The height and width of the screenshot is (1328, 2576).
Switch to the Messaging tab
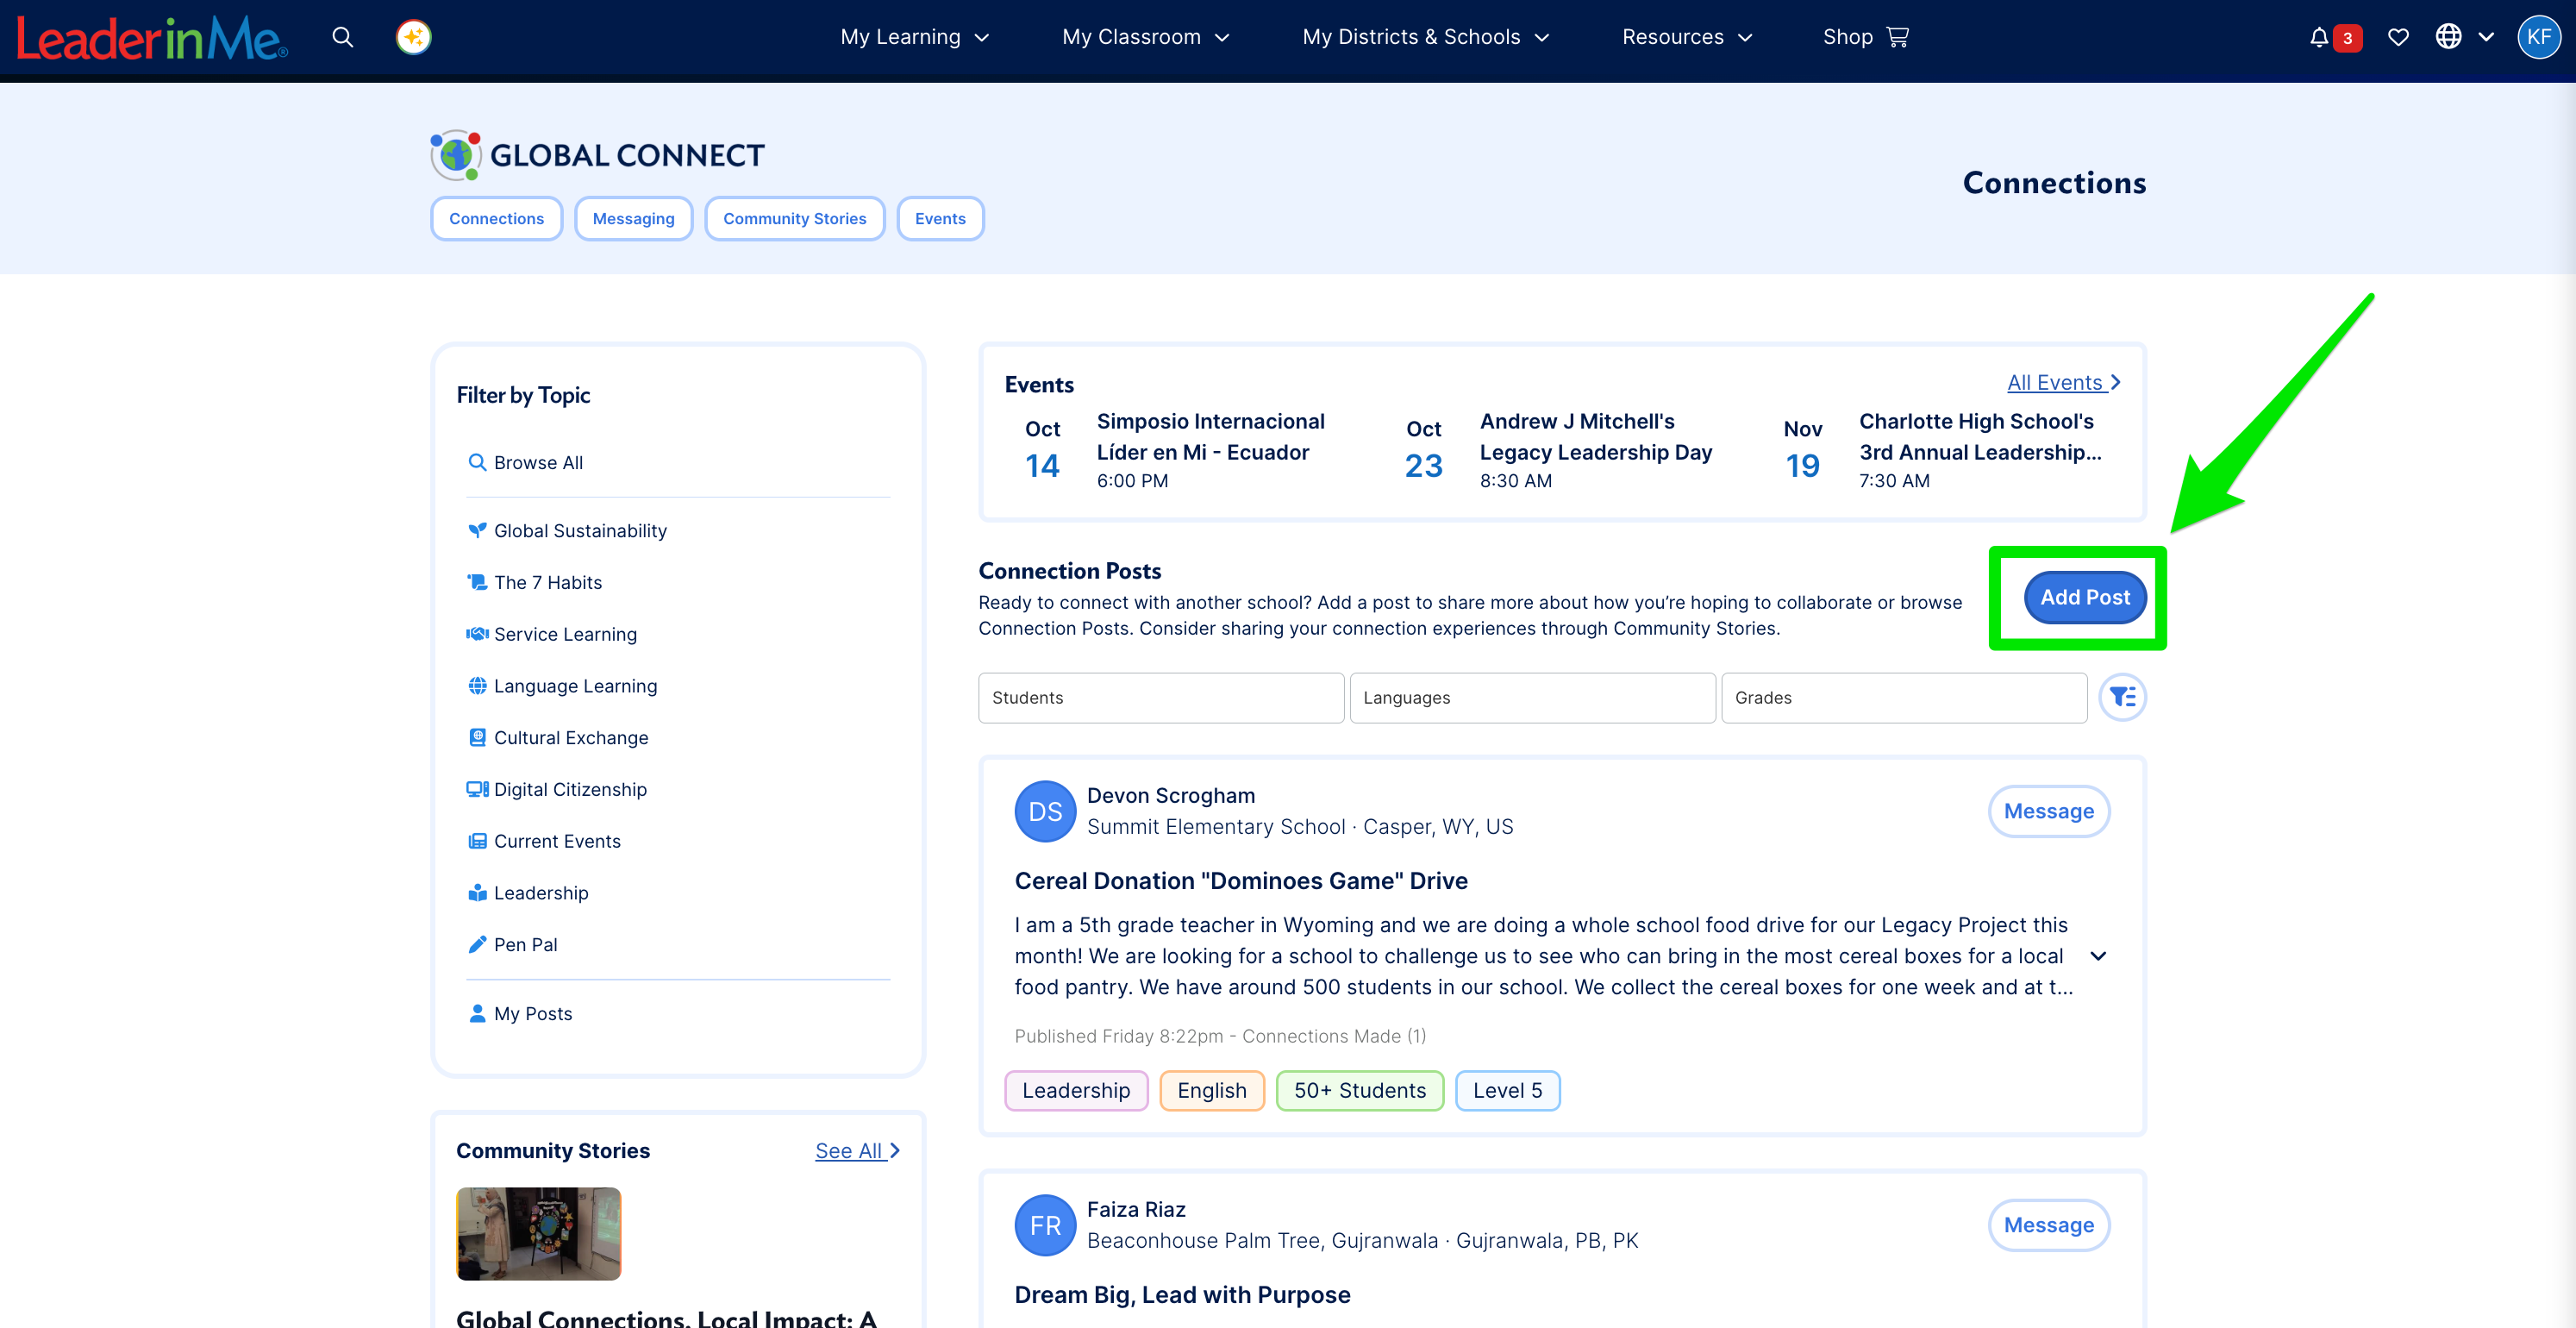pyautogui.click(x=633, y=218)
